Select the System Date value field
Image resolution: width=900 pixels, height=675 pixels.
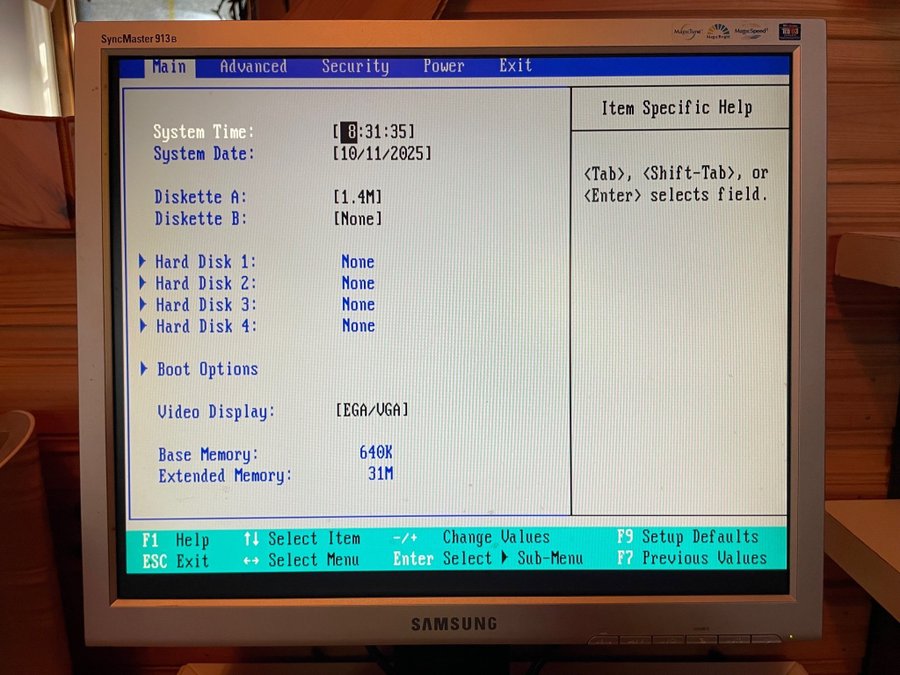point(382,154)
